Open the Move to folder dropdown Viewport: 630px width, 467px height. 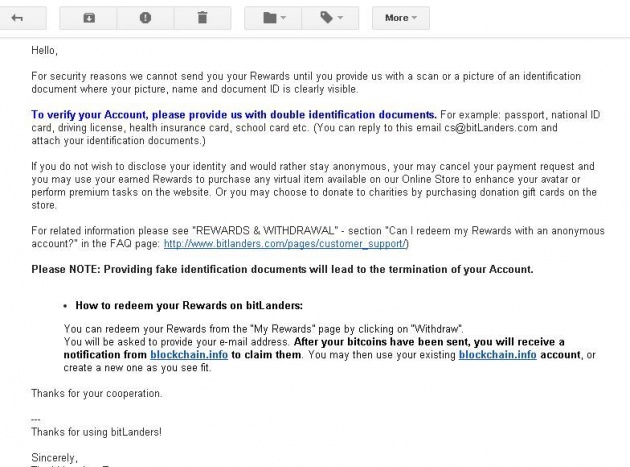coord(273,18)
